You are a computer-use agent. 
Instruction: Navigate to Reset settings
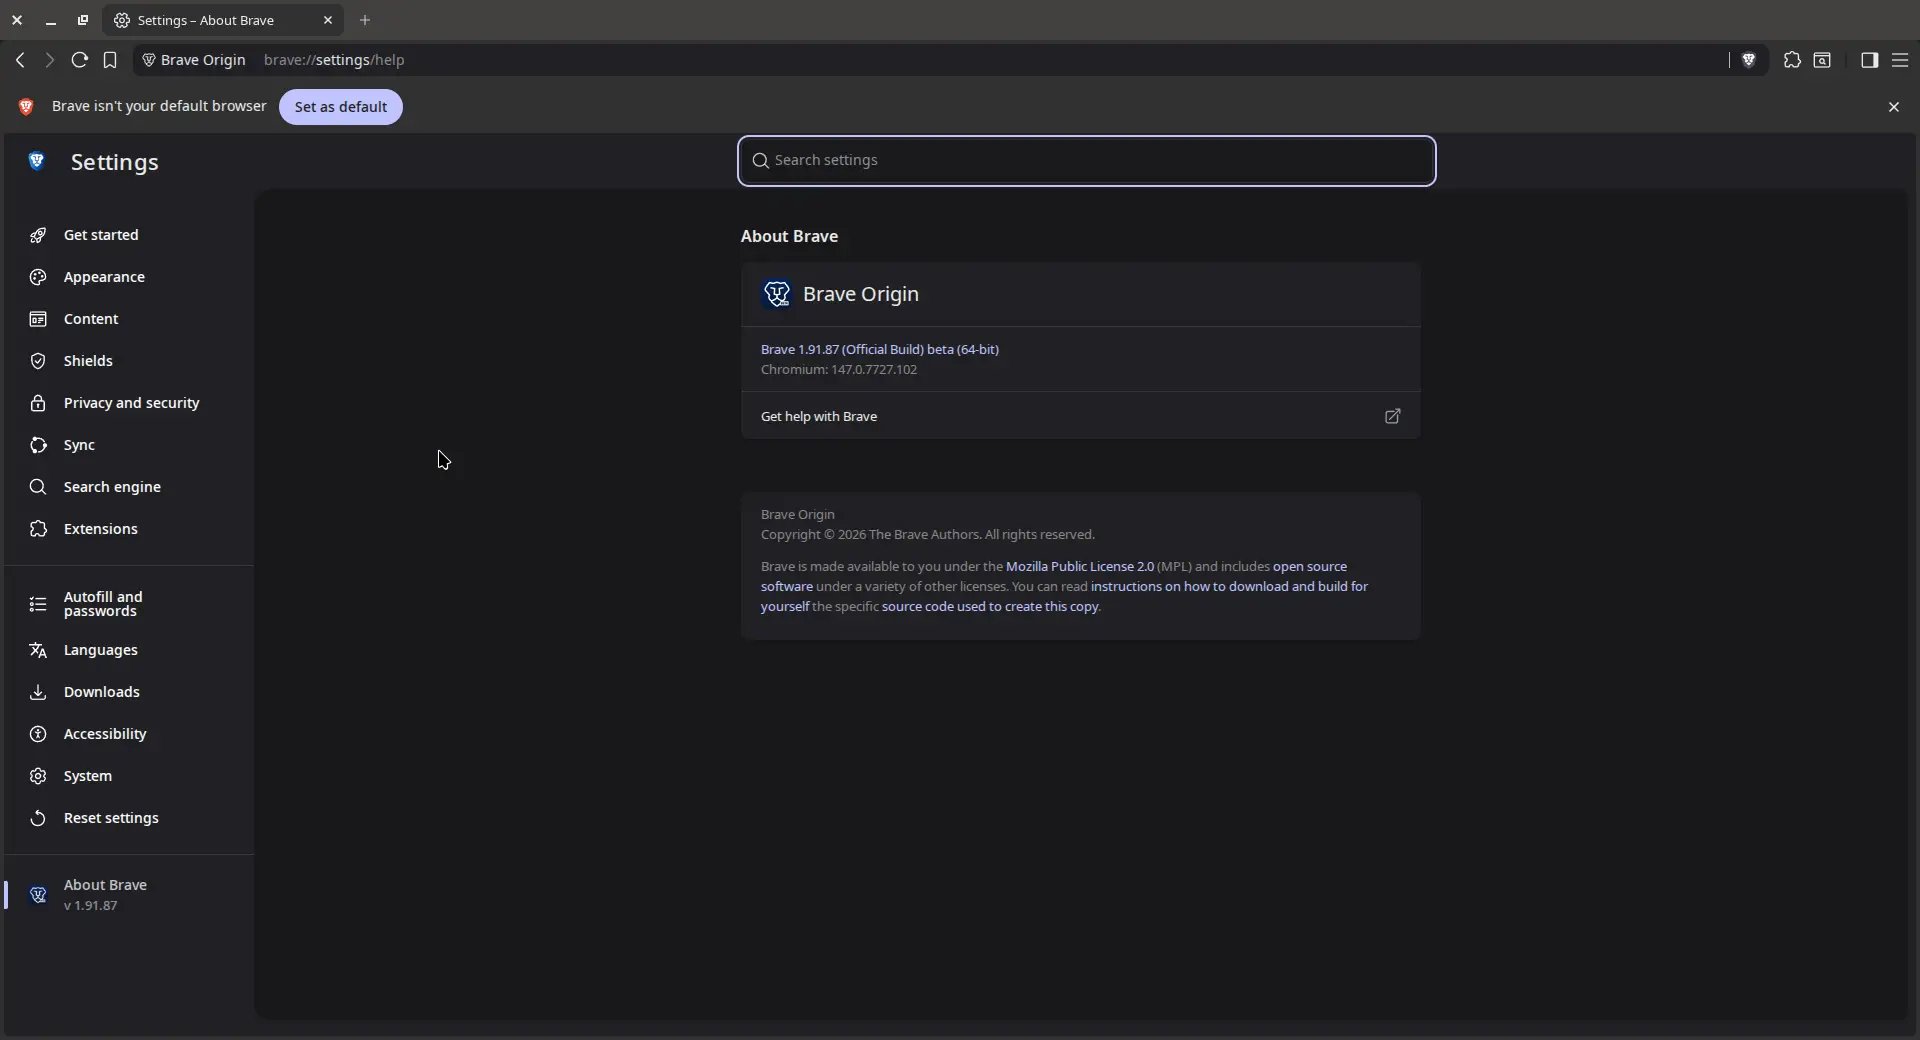pyautogui.click(x=111, y=818)
